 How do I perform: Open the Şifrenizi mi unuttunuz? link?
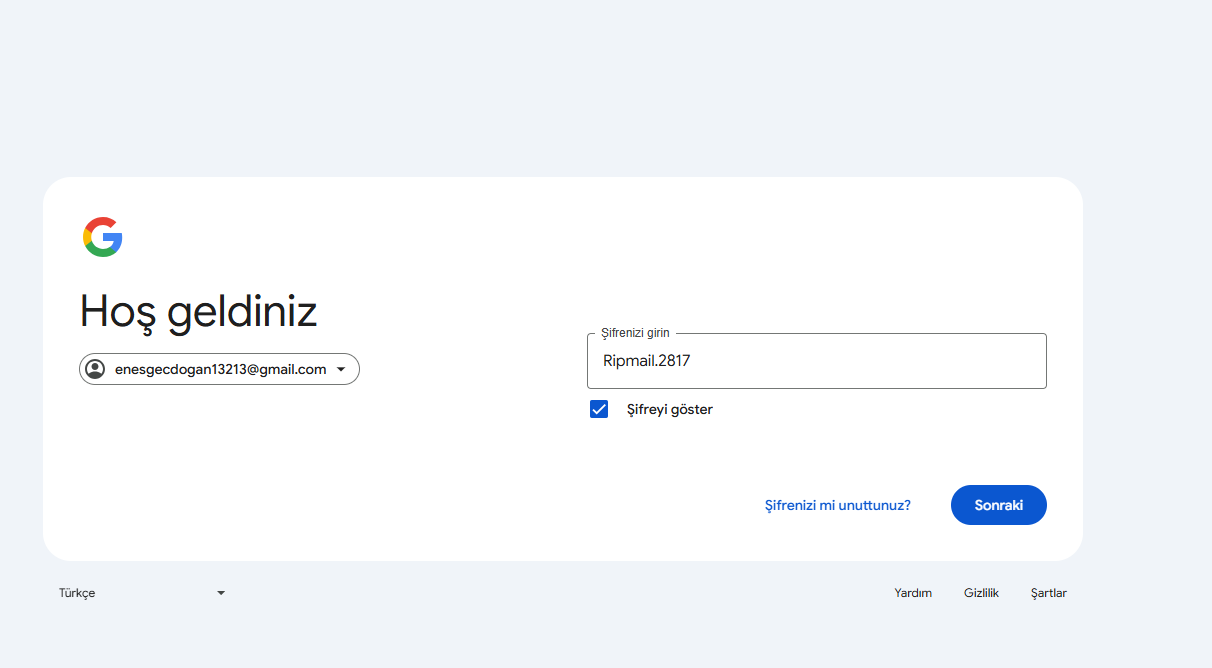click(838, 505)
